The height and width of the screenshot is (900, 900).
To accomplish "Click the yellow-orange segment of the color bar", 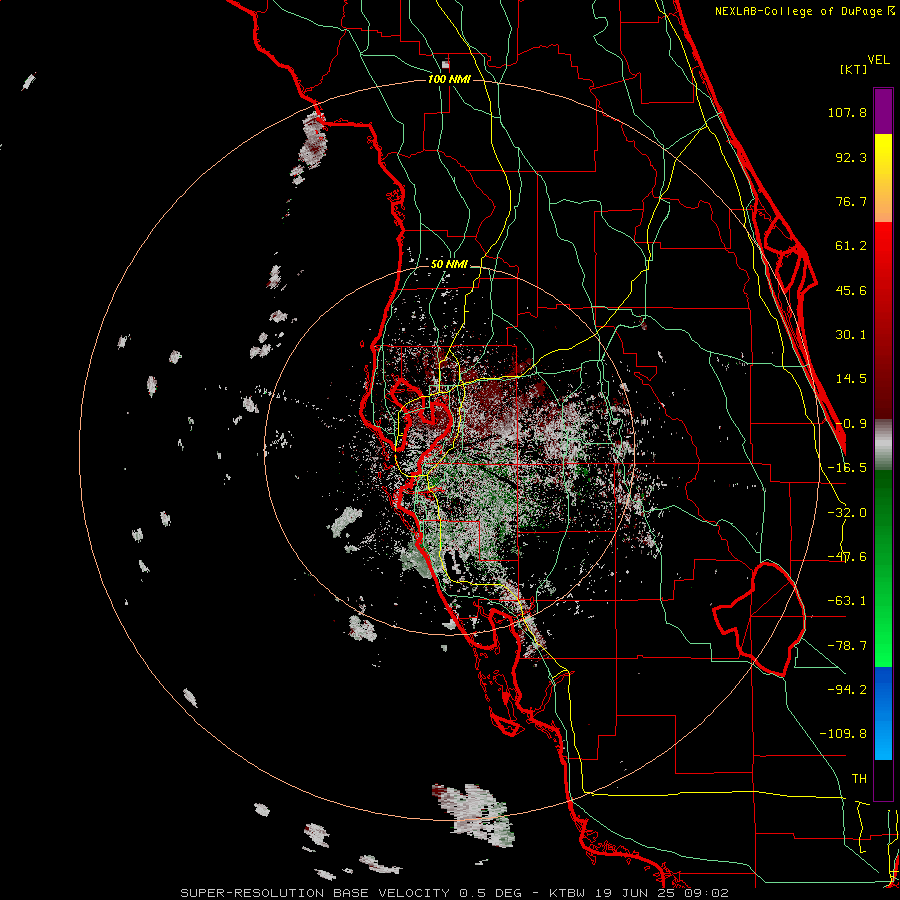I will [x=883, y=178].
